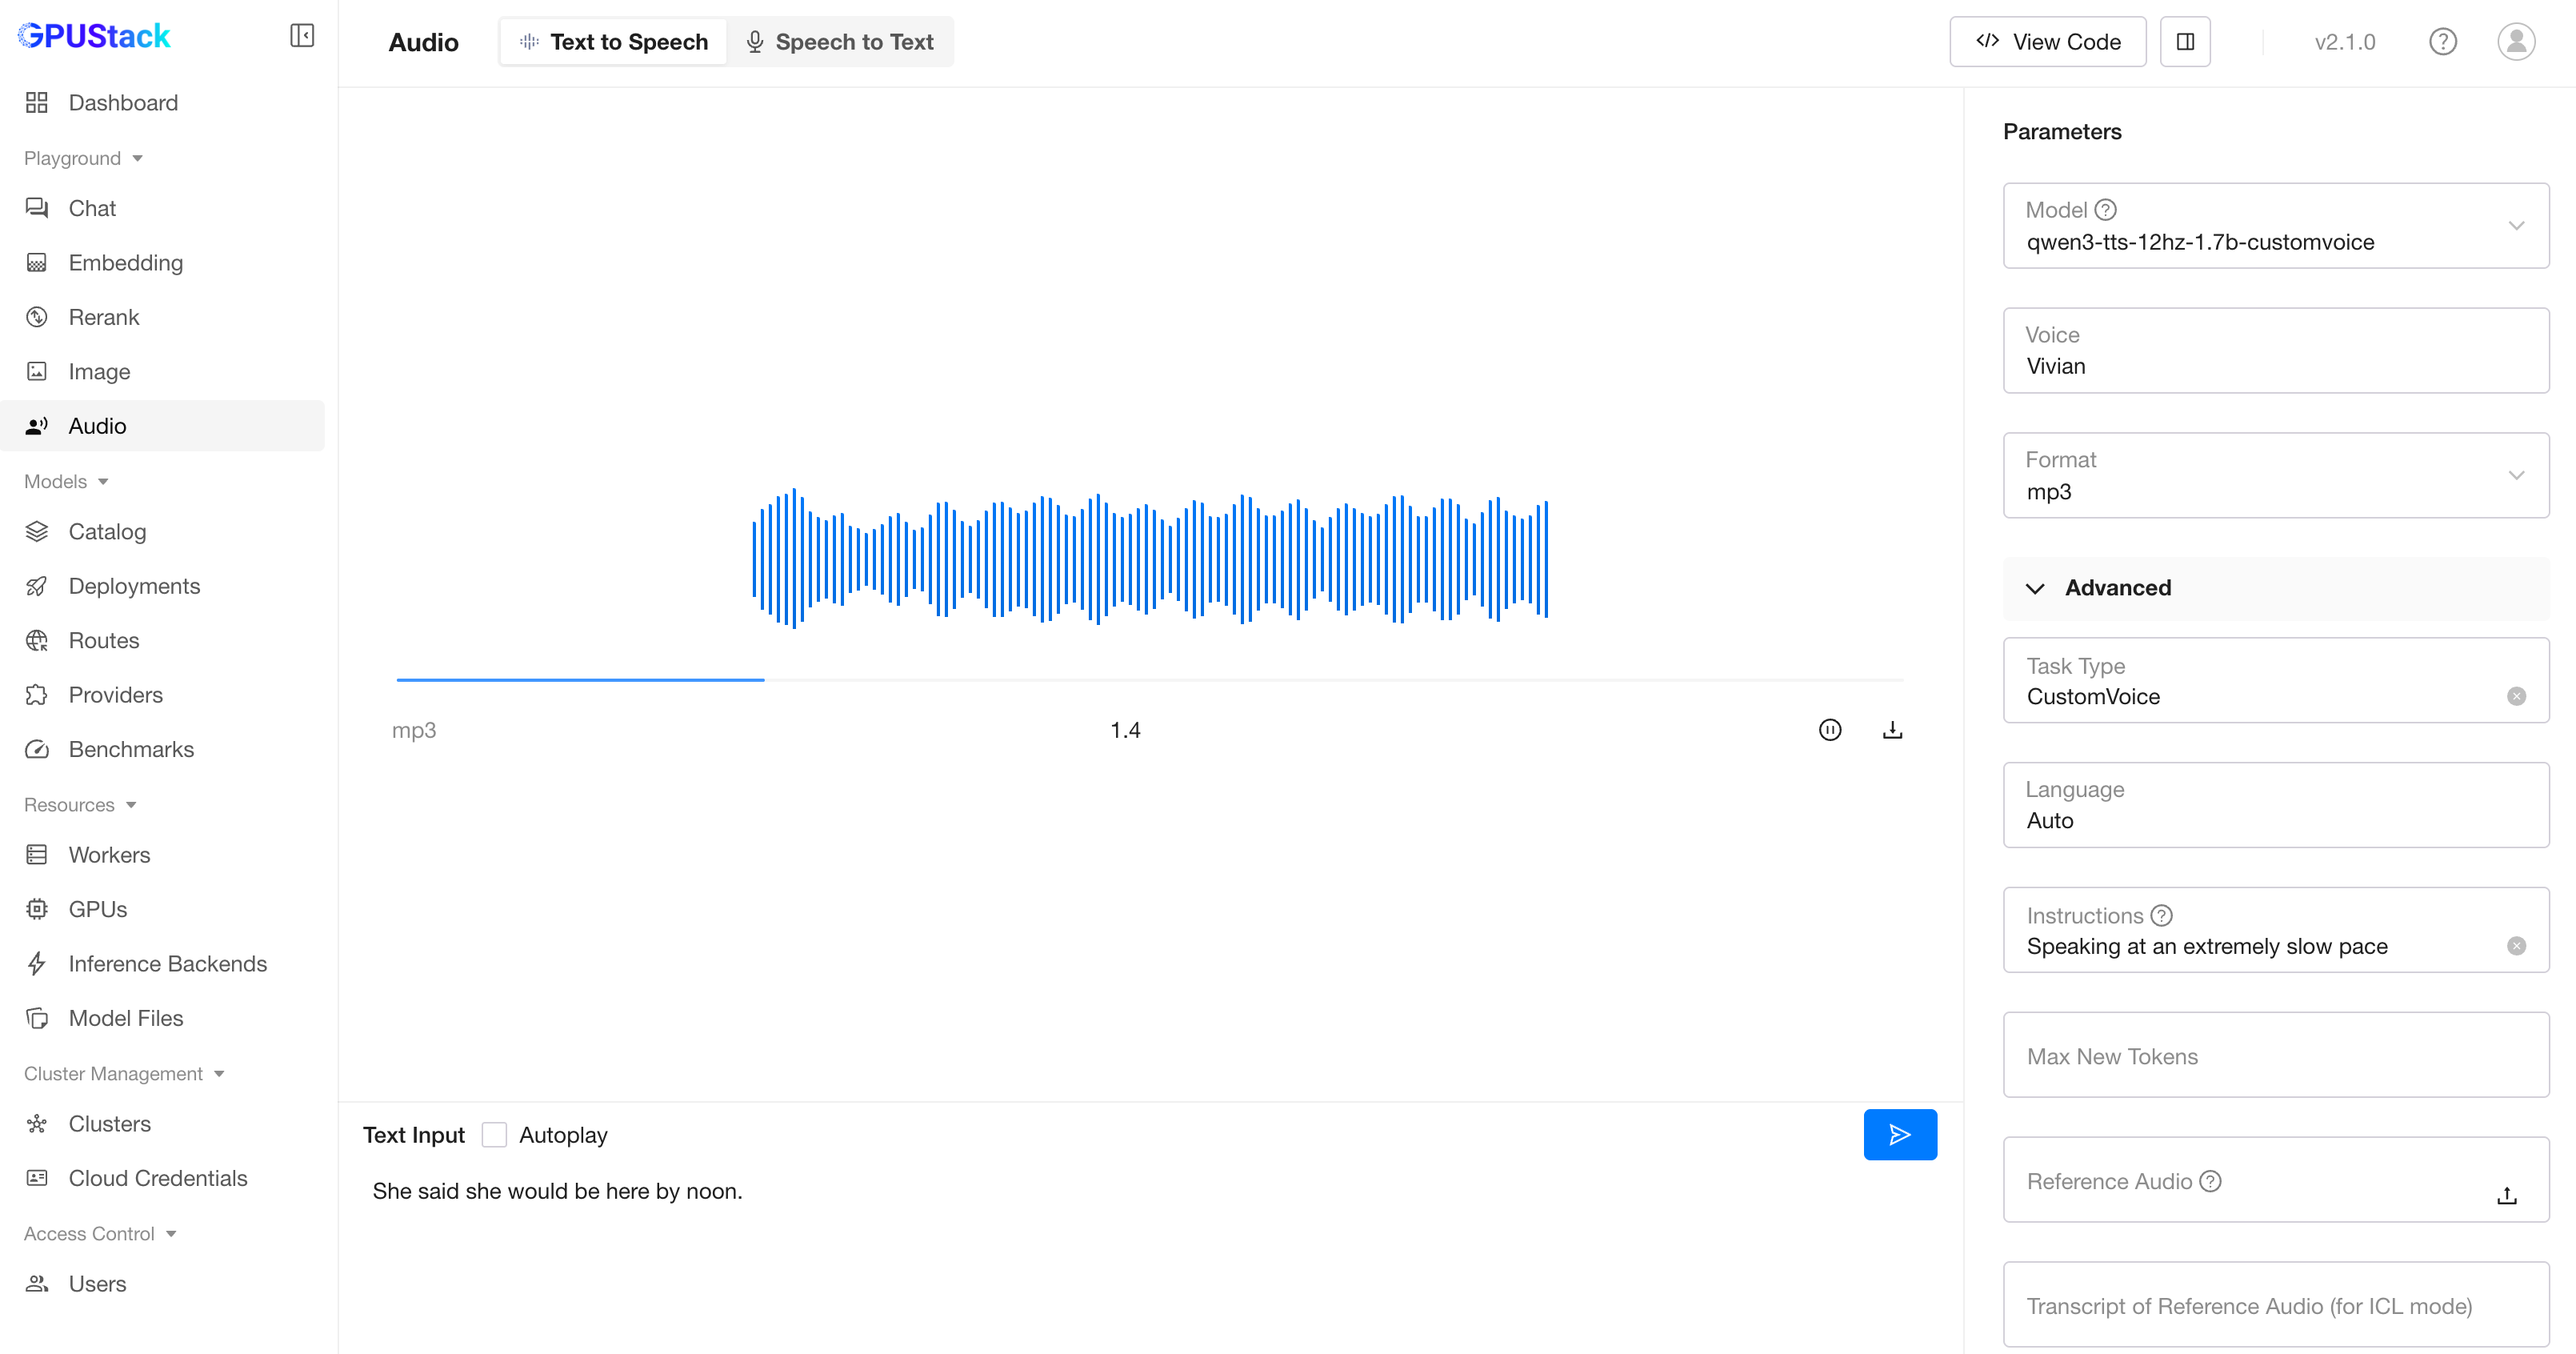Open the help question mark icon
Image resolution: width=2576 pixels, height=1354 pixels.
coord(2443,42)
